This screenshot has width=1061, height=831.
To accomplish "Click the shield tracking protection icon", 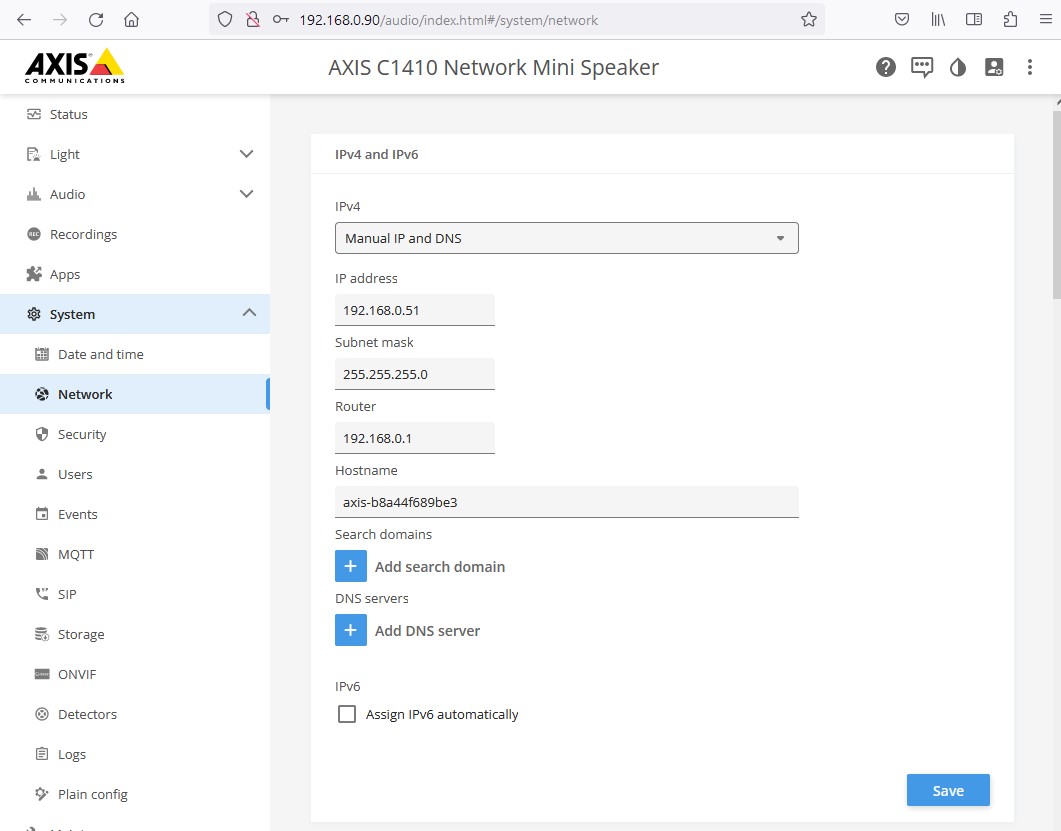I will point(225,20).
